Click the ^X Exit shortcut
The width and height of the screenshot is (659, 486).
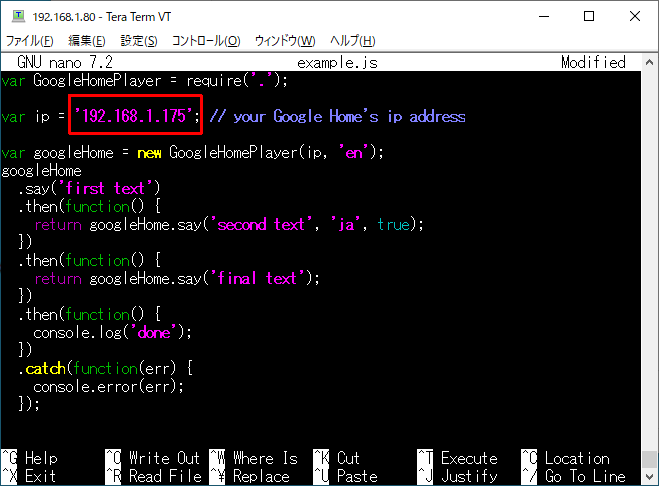pyautogui.click(x=29, y=476)
